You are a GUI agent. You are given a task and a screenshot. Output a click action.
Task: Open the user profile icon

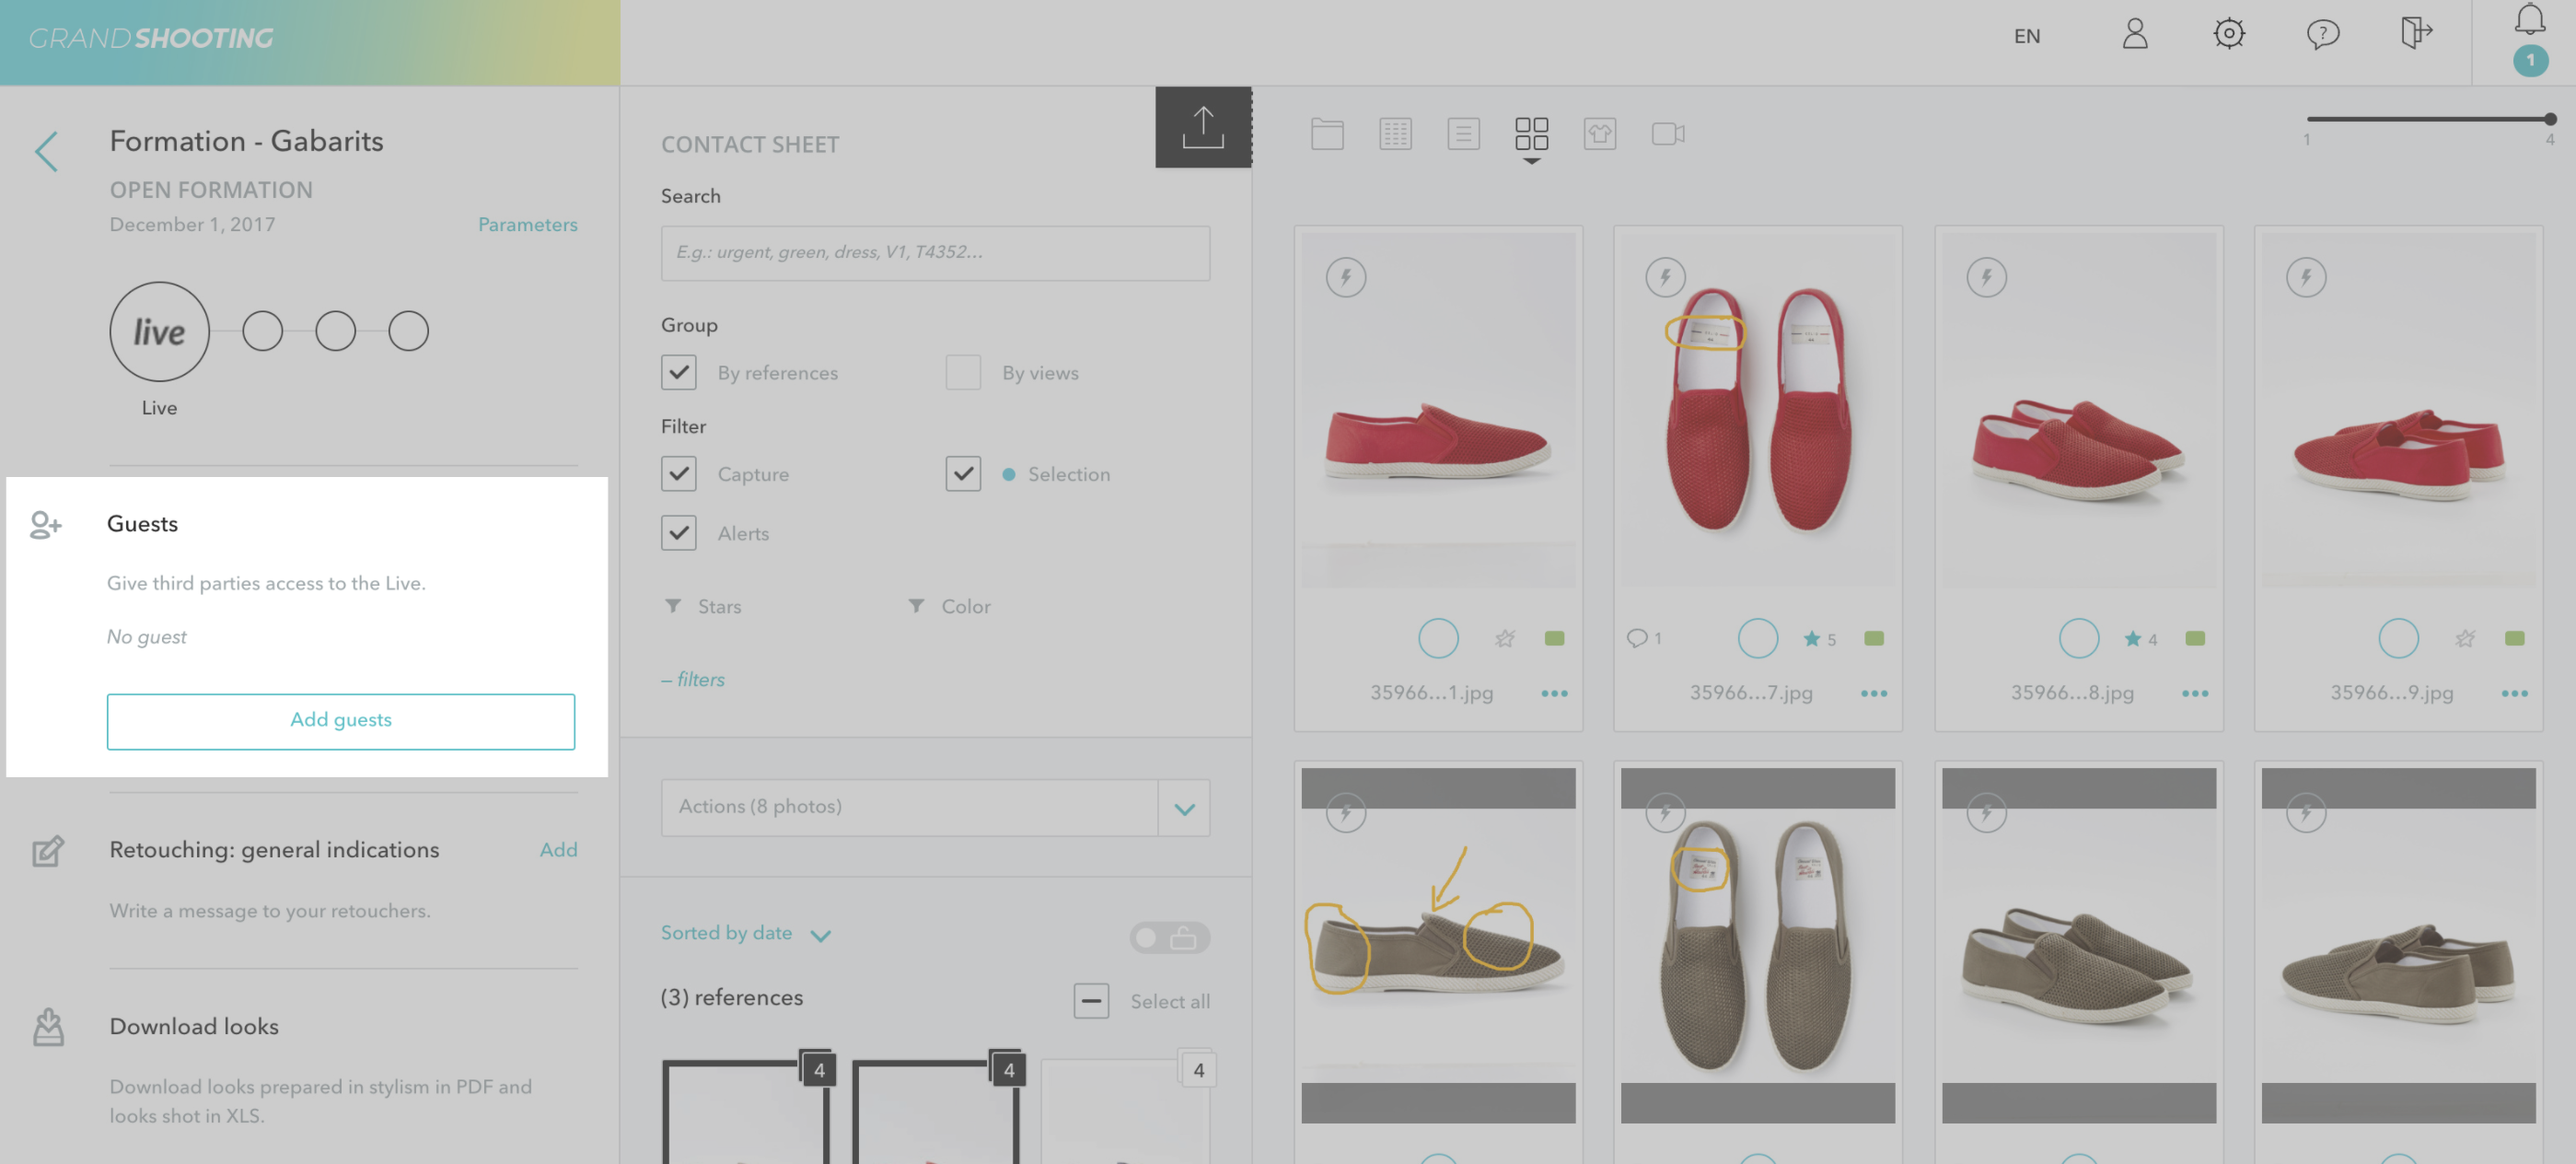point(2135,35)
